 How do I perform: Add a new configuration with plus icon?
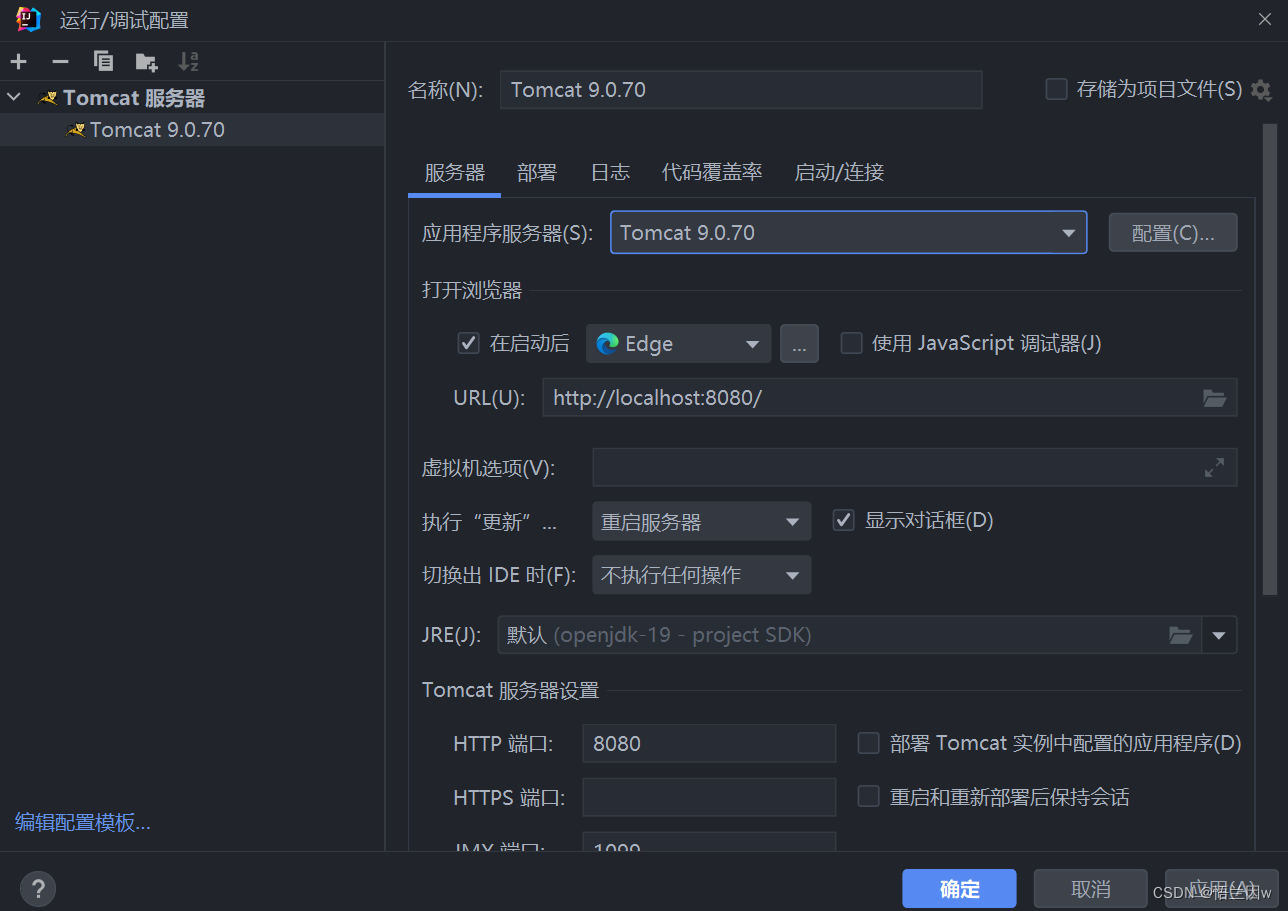coord(18,62)
